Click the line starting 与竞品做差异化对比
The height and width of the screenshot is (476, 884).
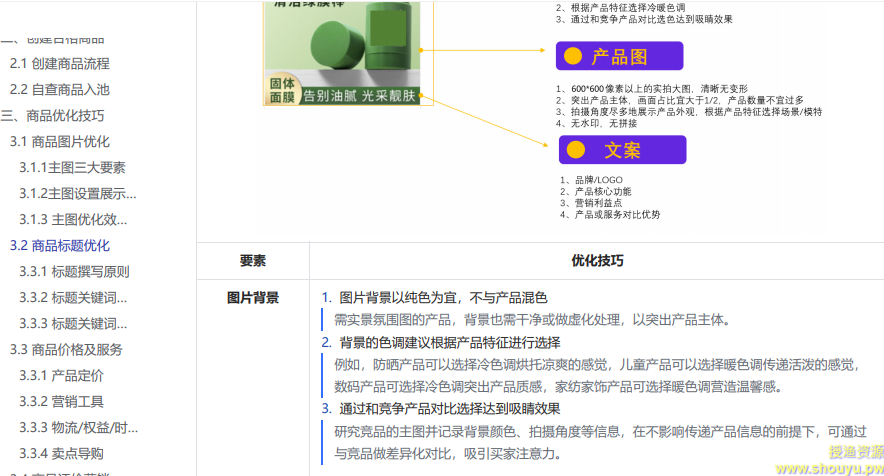click(x=448, y=453)
